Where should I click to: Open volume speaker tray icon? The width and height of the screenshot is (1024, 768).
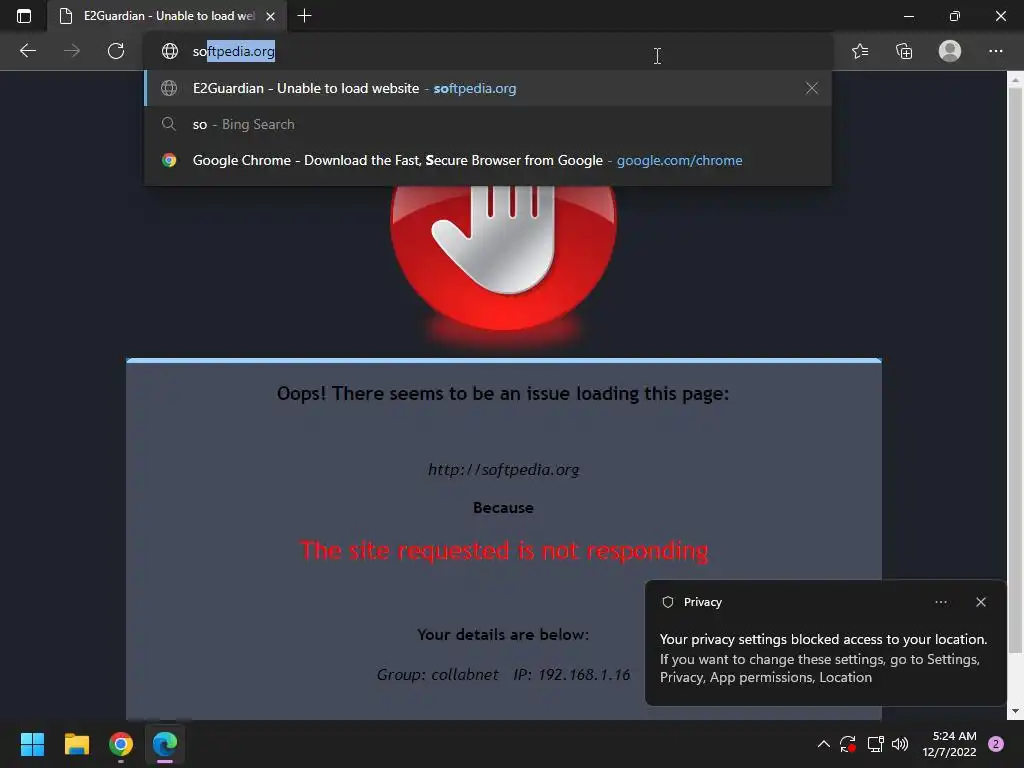coord(900,744)
